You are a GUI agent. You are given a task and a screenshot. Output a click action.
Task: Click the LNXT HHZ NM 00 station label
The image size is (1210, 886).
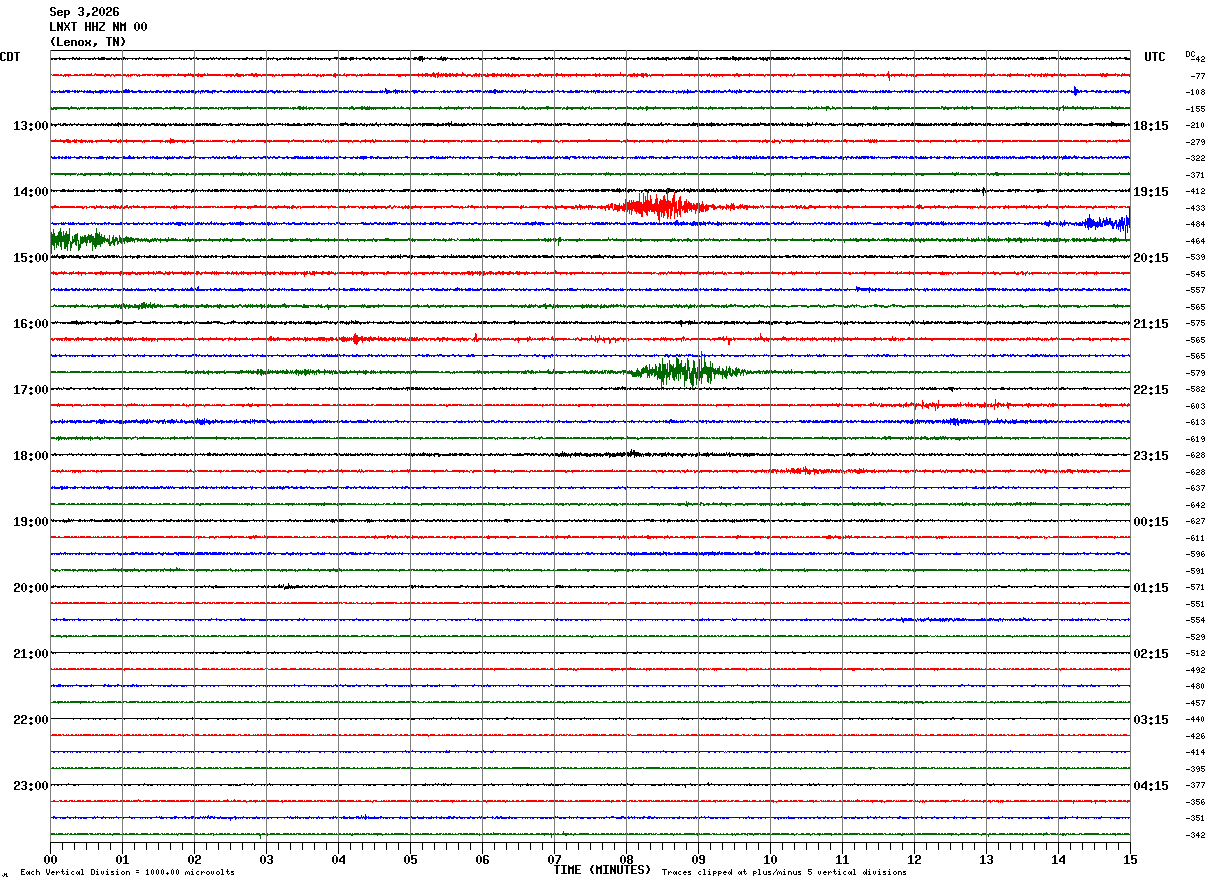(98, 27)
